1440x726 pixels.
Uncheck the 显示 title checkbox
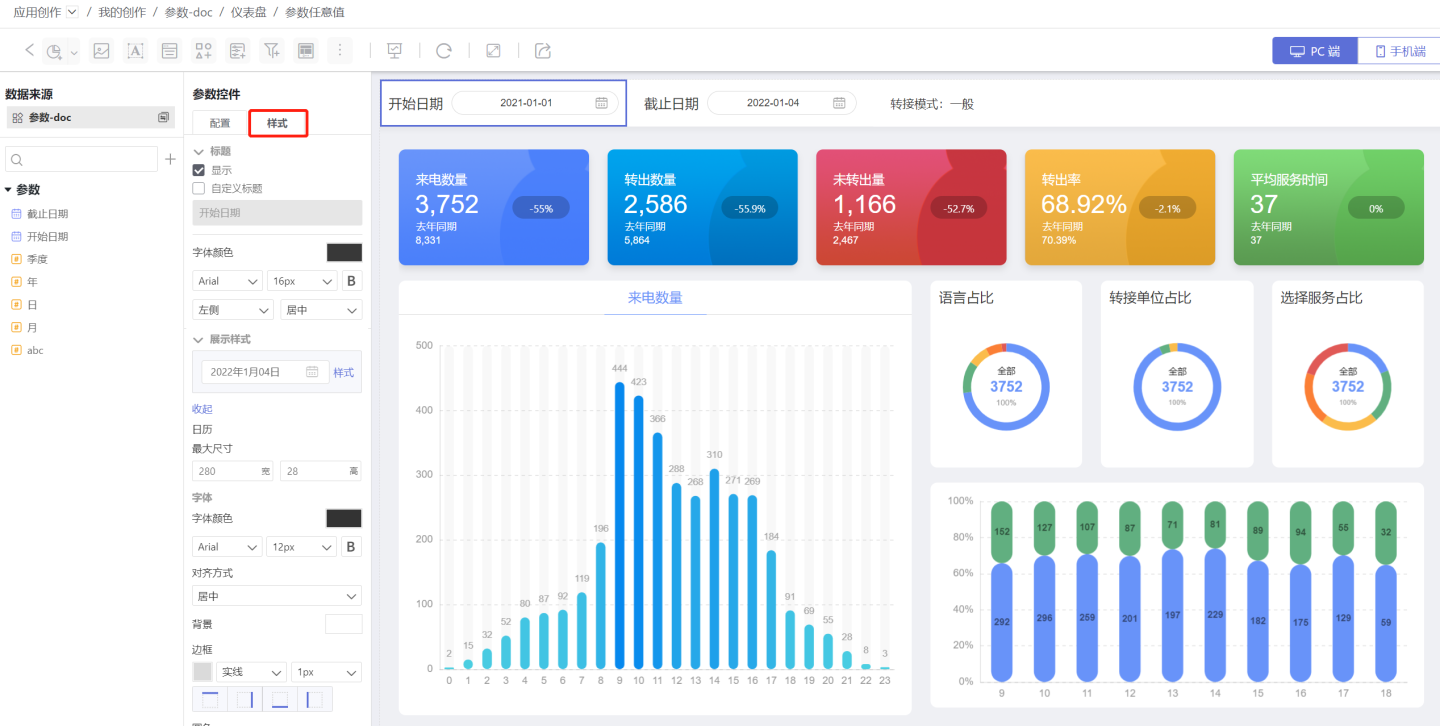tap(199, 170)
